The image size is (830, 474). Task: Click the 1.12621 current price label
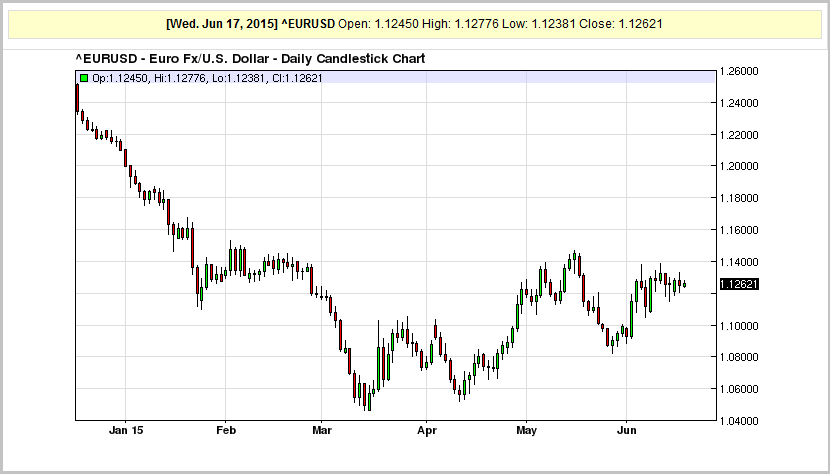739,284
